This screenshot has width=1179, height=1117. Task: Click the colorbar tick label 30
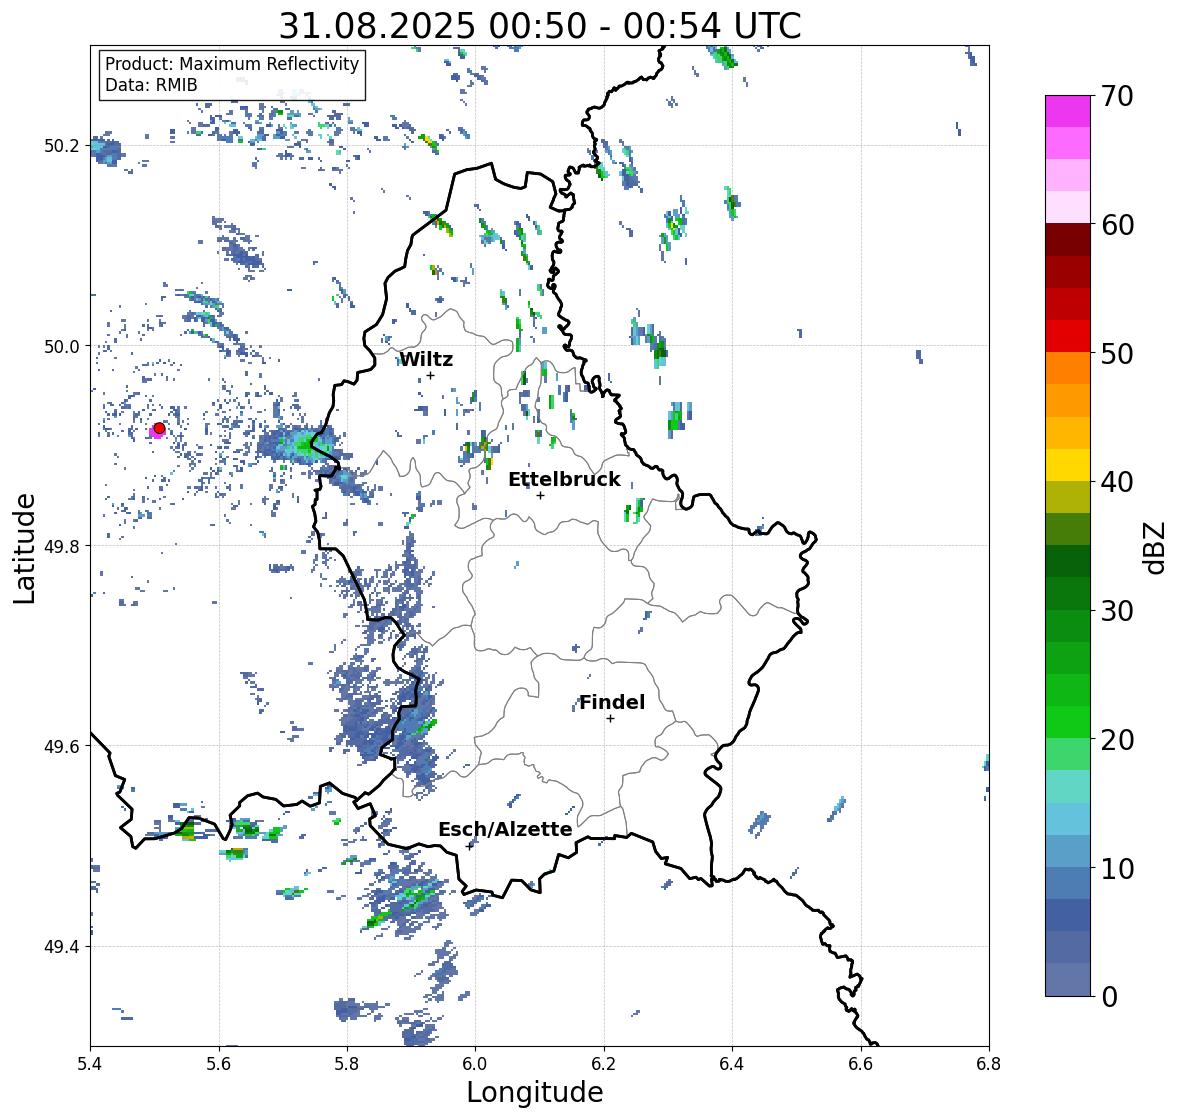click(x=1117, y=610)
